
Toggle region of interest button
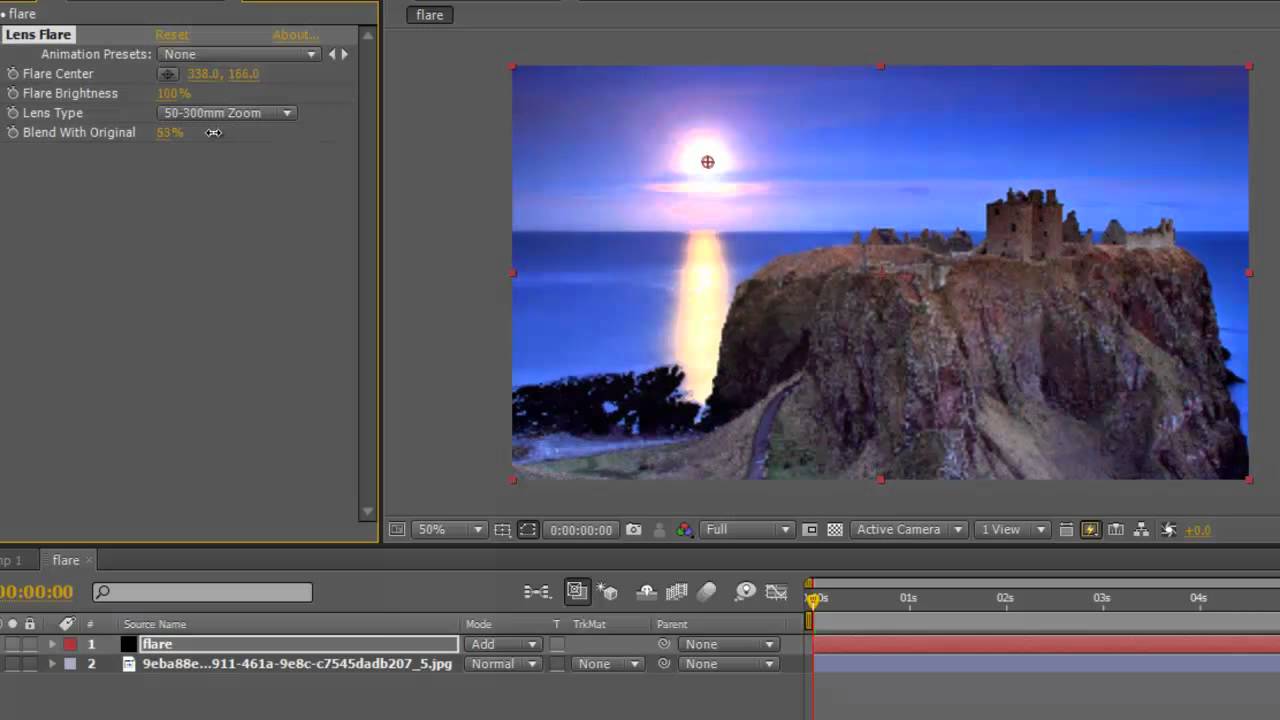point(810,530)
